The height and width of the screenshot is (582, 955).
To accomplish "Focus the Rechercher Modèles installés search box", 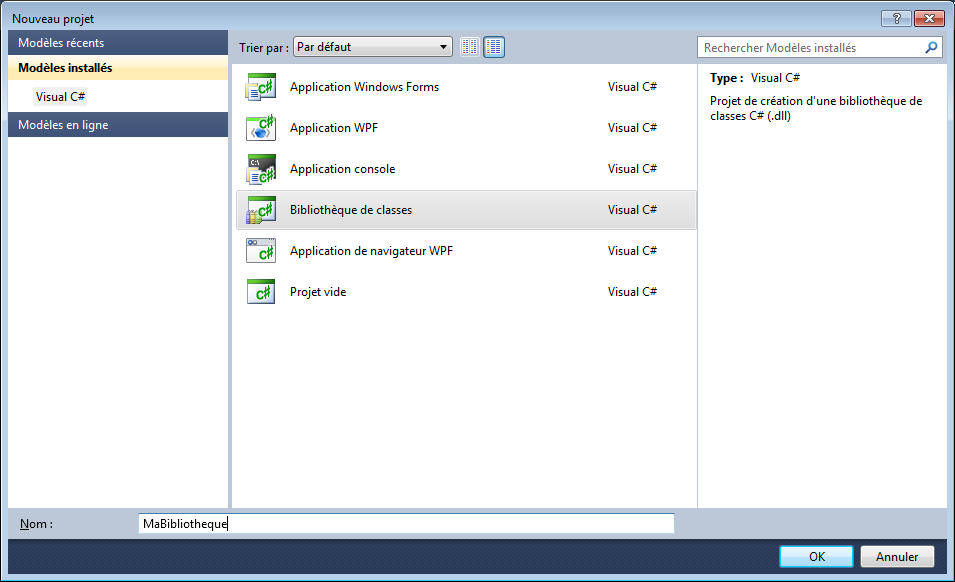I will [808, 47].
